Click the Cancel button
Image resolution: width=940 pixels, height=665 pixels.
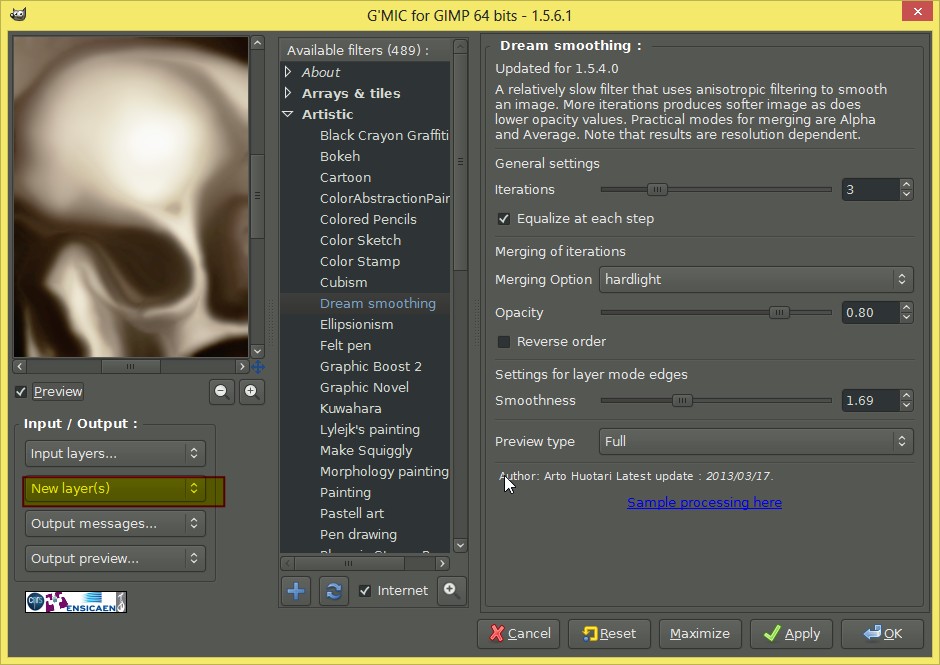519,634
